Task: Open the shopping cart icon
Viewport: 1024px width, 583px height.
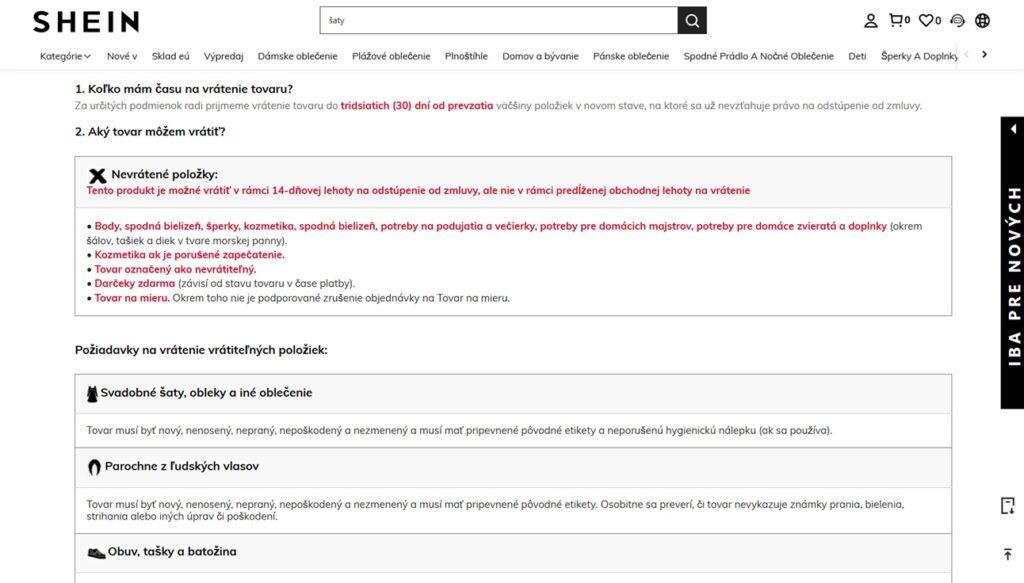Action: (899, 21)
